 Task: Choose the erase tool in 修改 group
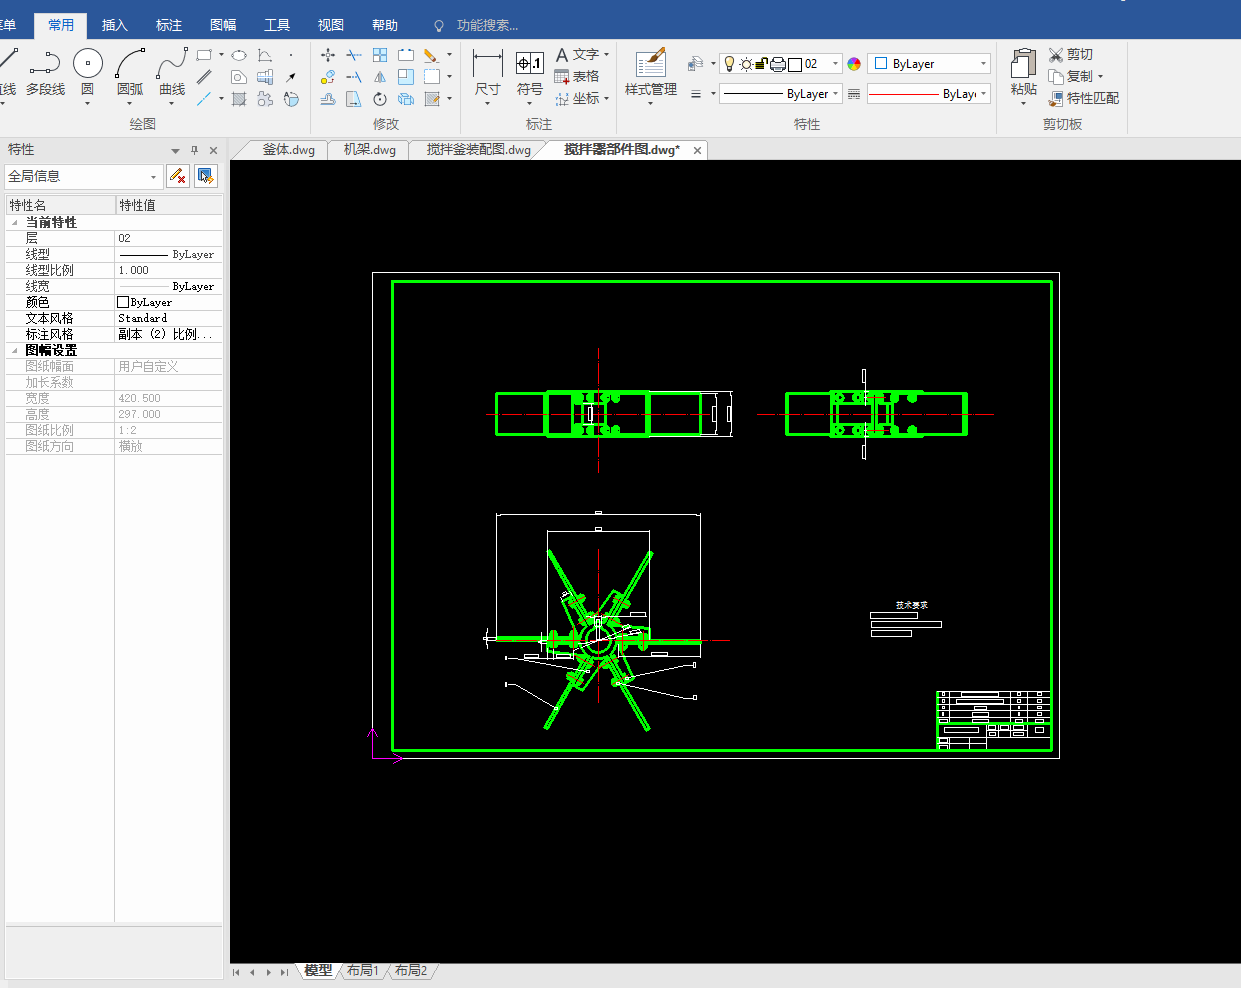(431, 55)
